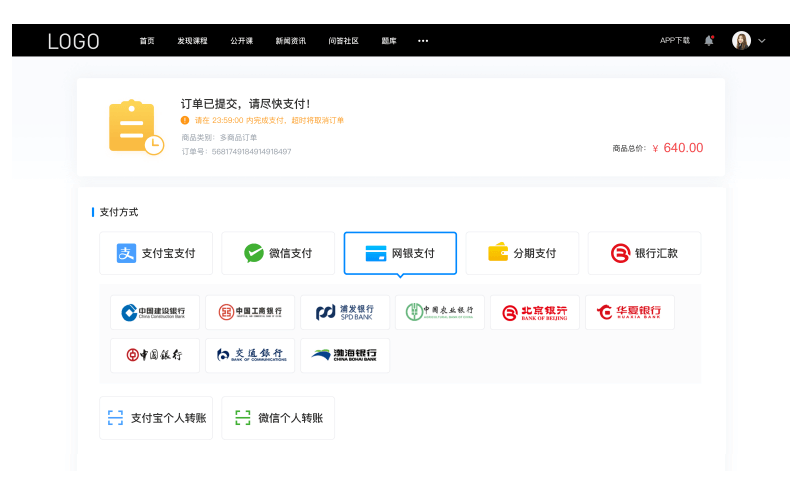This screenshot has width=800, height=495.
Task: Click 支付宝个人转账 button
Action: click(156, 418)
